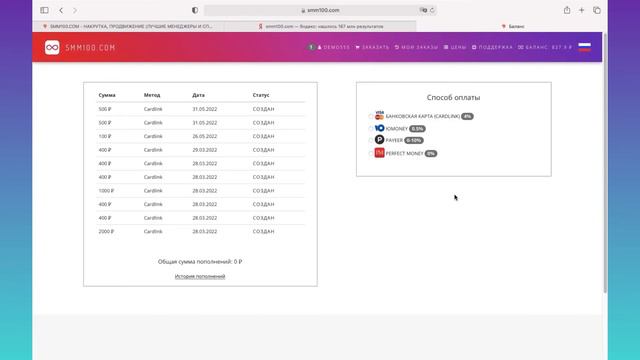The height and width of the screenshot is (360, 640).
Task: Click the 100 ₽ amount cell
Action: point(105,136)
